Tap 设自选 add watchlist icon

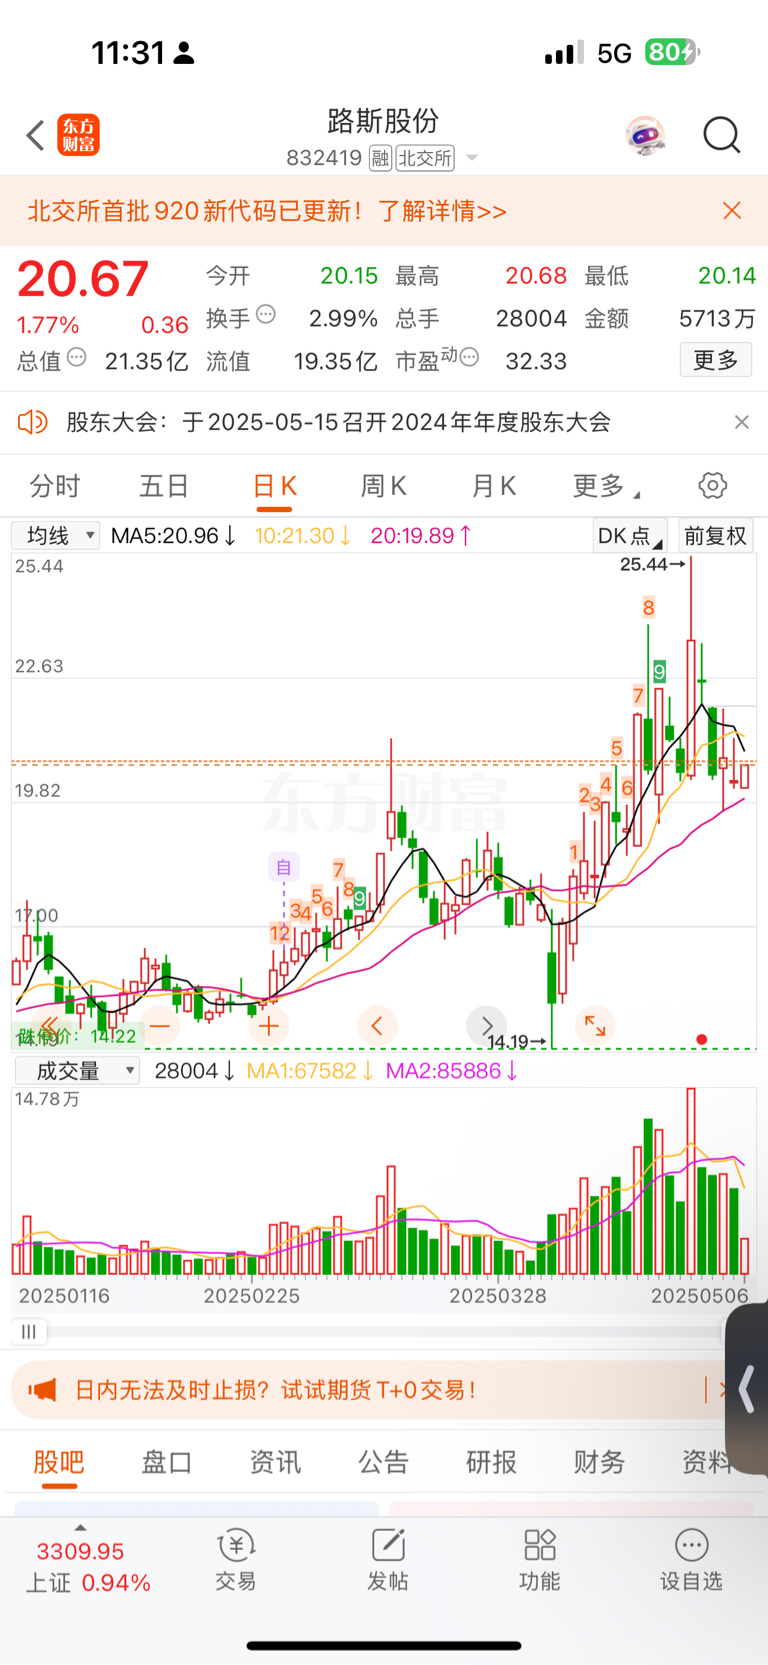(x=691, y=1559)
